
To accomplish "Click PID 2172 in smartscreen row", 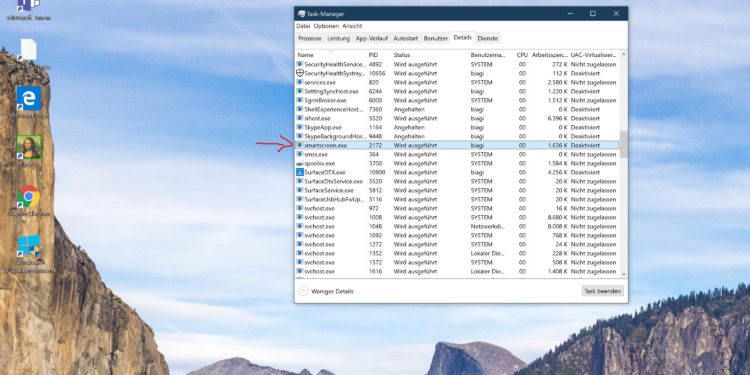I will [x=375, y=145].
